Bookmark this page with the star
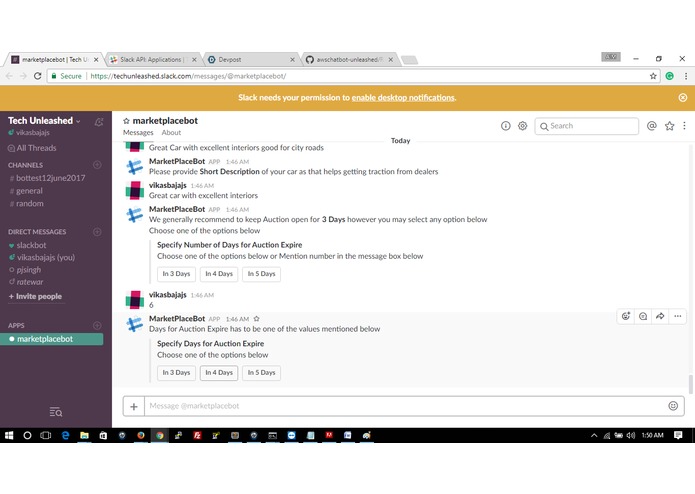The height and width of the screenshot is (494, 695). (x=653, y=76)
